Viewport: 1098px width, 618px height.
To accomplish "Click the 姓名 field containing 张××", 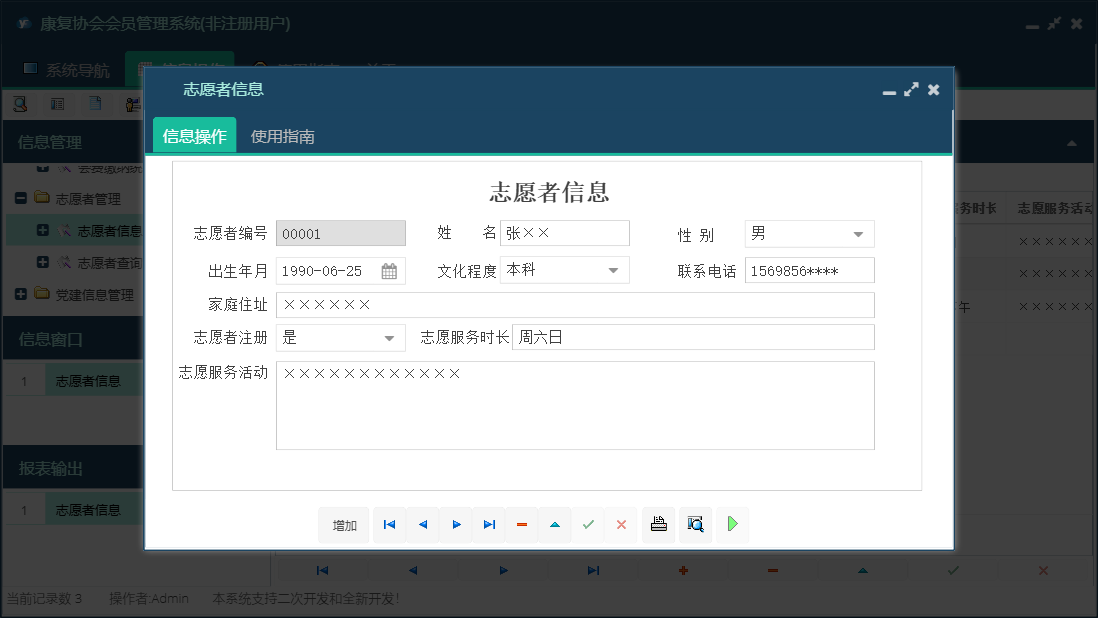I will [x=565, y=233].
